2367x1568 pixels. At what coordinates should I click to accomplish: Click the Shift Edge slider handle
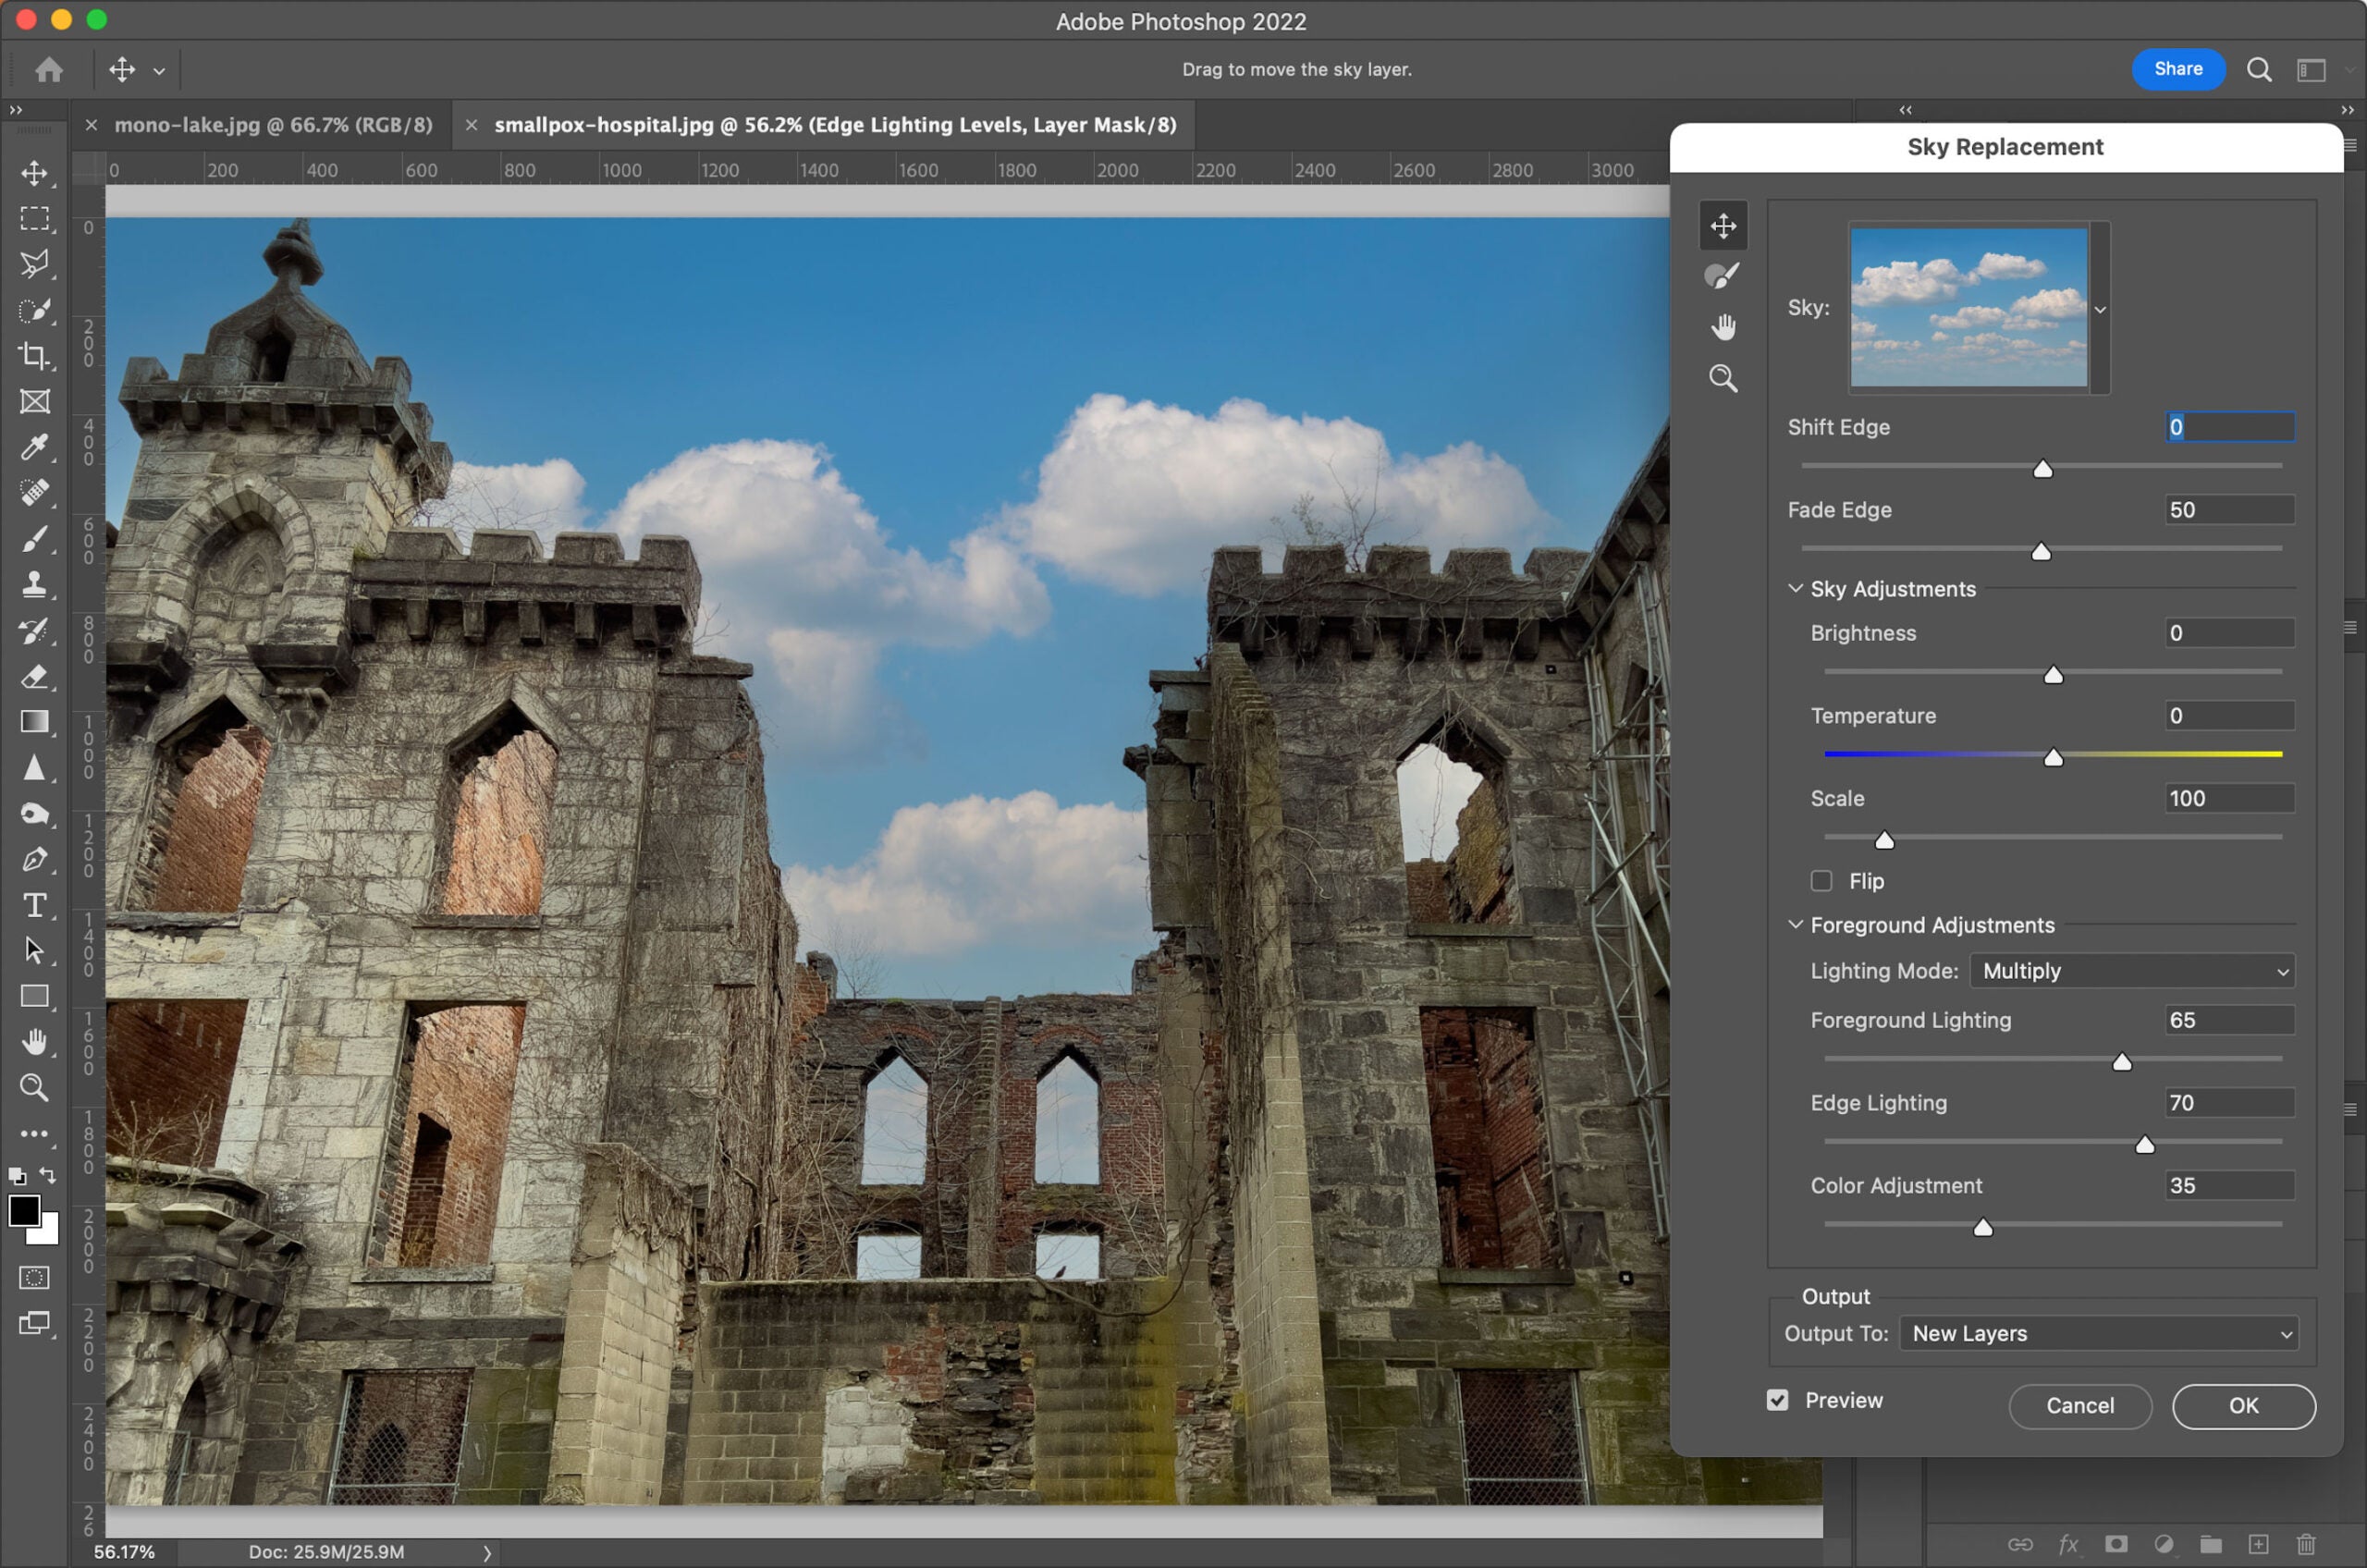[2042, 468]
